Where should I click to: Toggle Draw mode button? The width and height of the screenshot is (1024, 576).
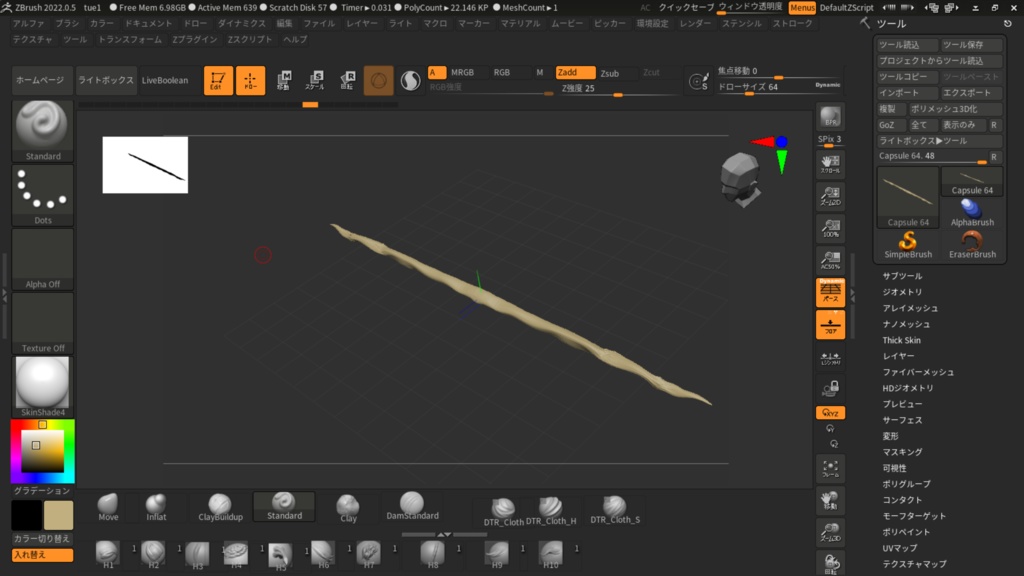click(x=250, y=80)
